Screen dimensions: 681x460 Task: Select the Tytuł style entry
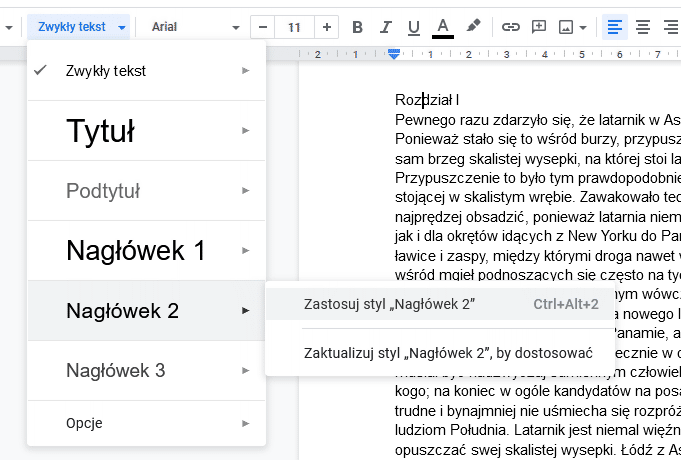(146, 130)
